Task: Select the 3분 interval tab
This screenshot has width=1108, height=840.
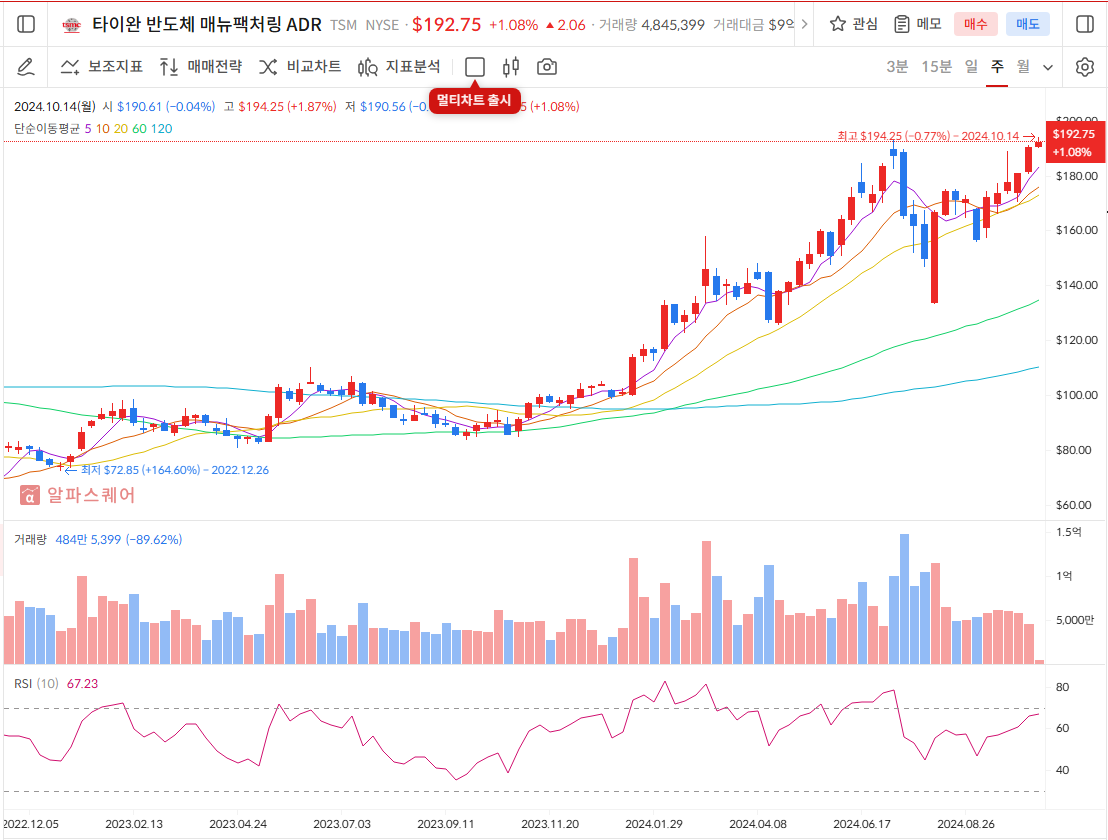Action: [897, 66]
